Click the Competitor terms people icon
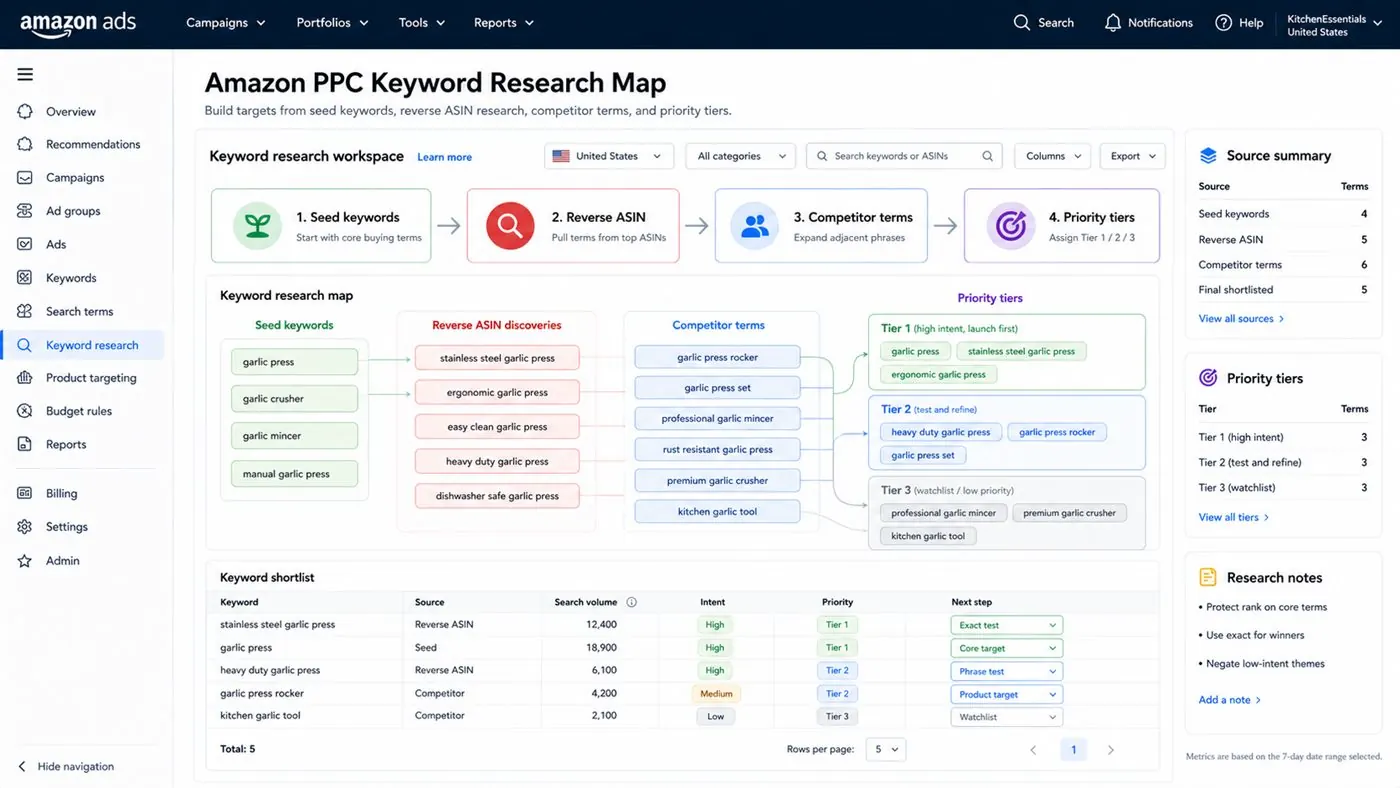The width and height of the screenshot is (1400, 788). (x=755, y=226)
